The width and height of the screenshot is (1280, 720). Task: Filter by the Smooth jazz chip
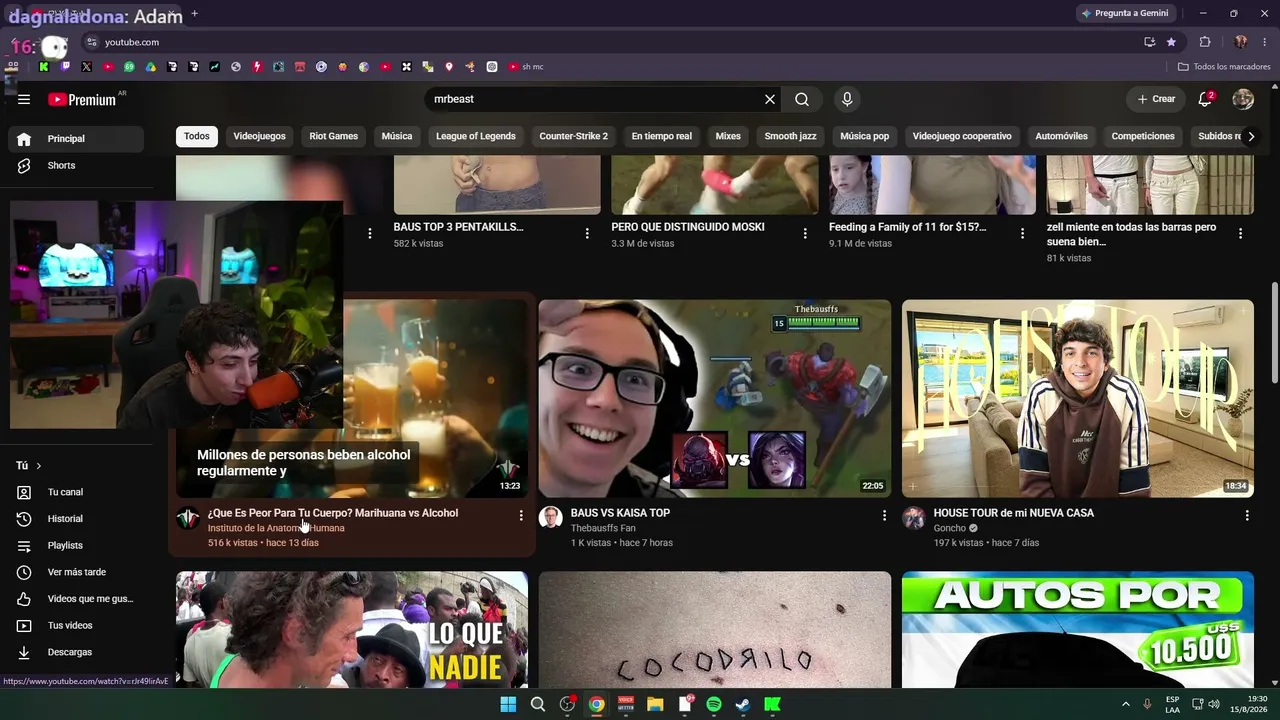pos(791,136)
